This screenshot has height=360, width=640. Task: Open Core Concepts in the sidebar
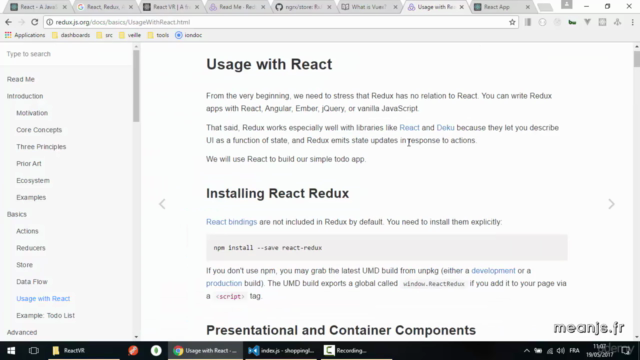pos(39,130)
